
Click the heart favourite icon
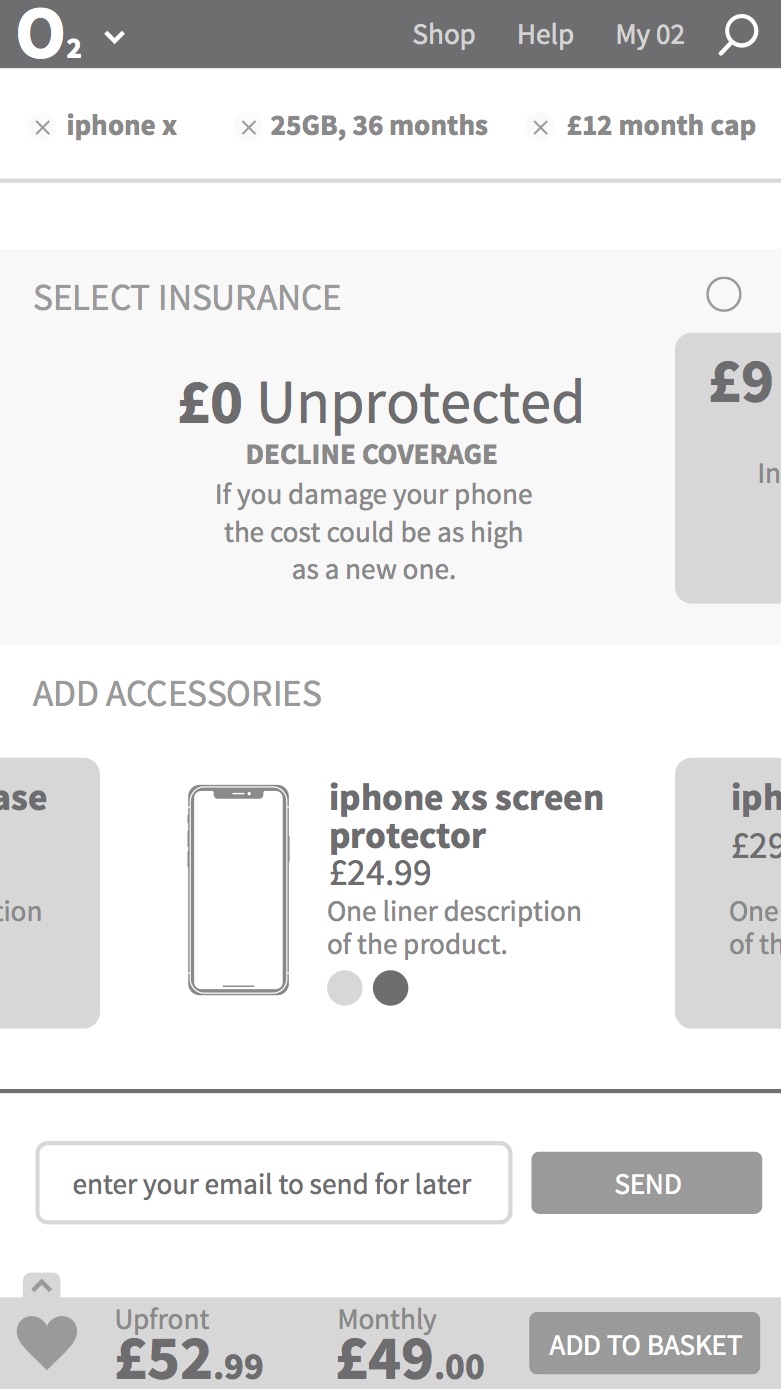point(47,1343)
